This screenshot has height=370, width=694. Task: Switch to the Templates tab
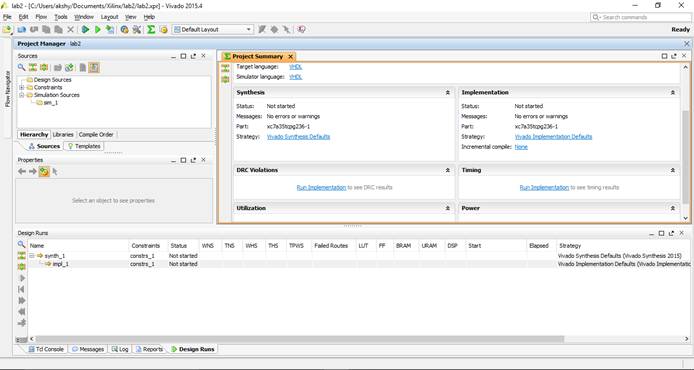pyautogui.click(x=84, y=146)
